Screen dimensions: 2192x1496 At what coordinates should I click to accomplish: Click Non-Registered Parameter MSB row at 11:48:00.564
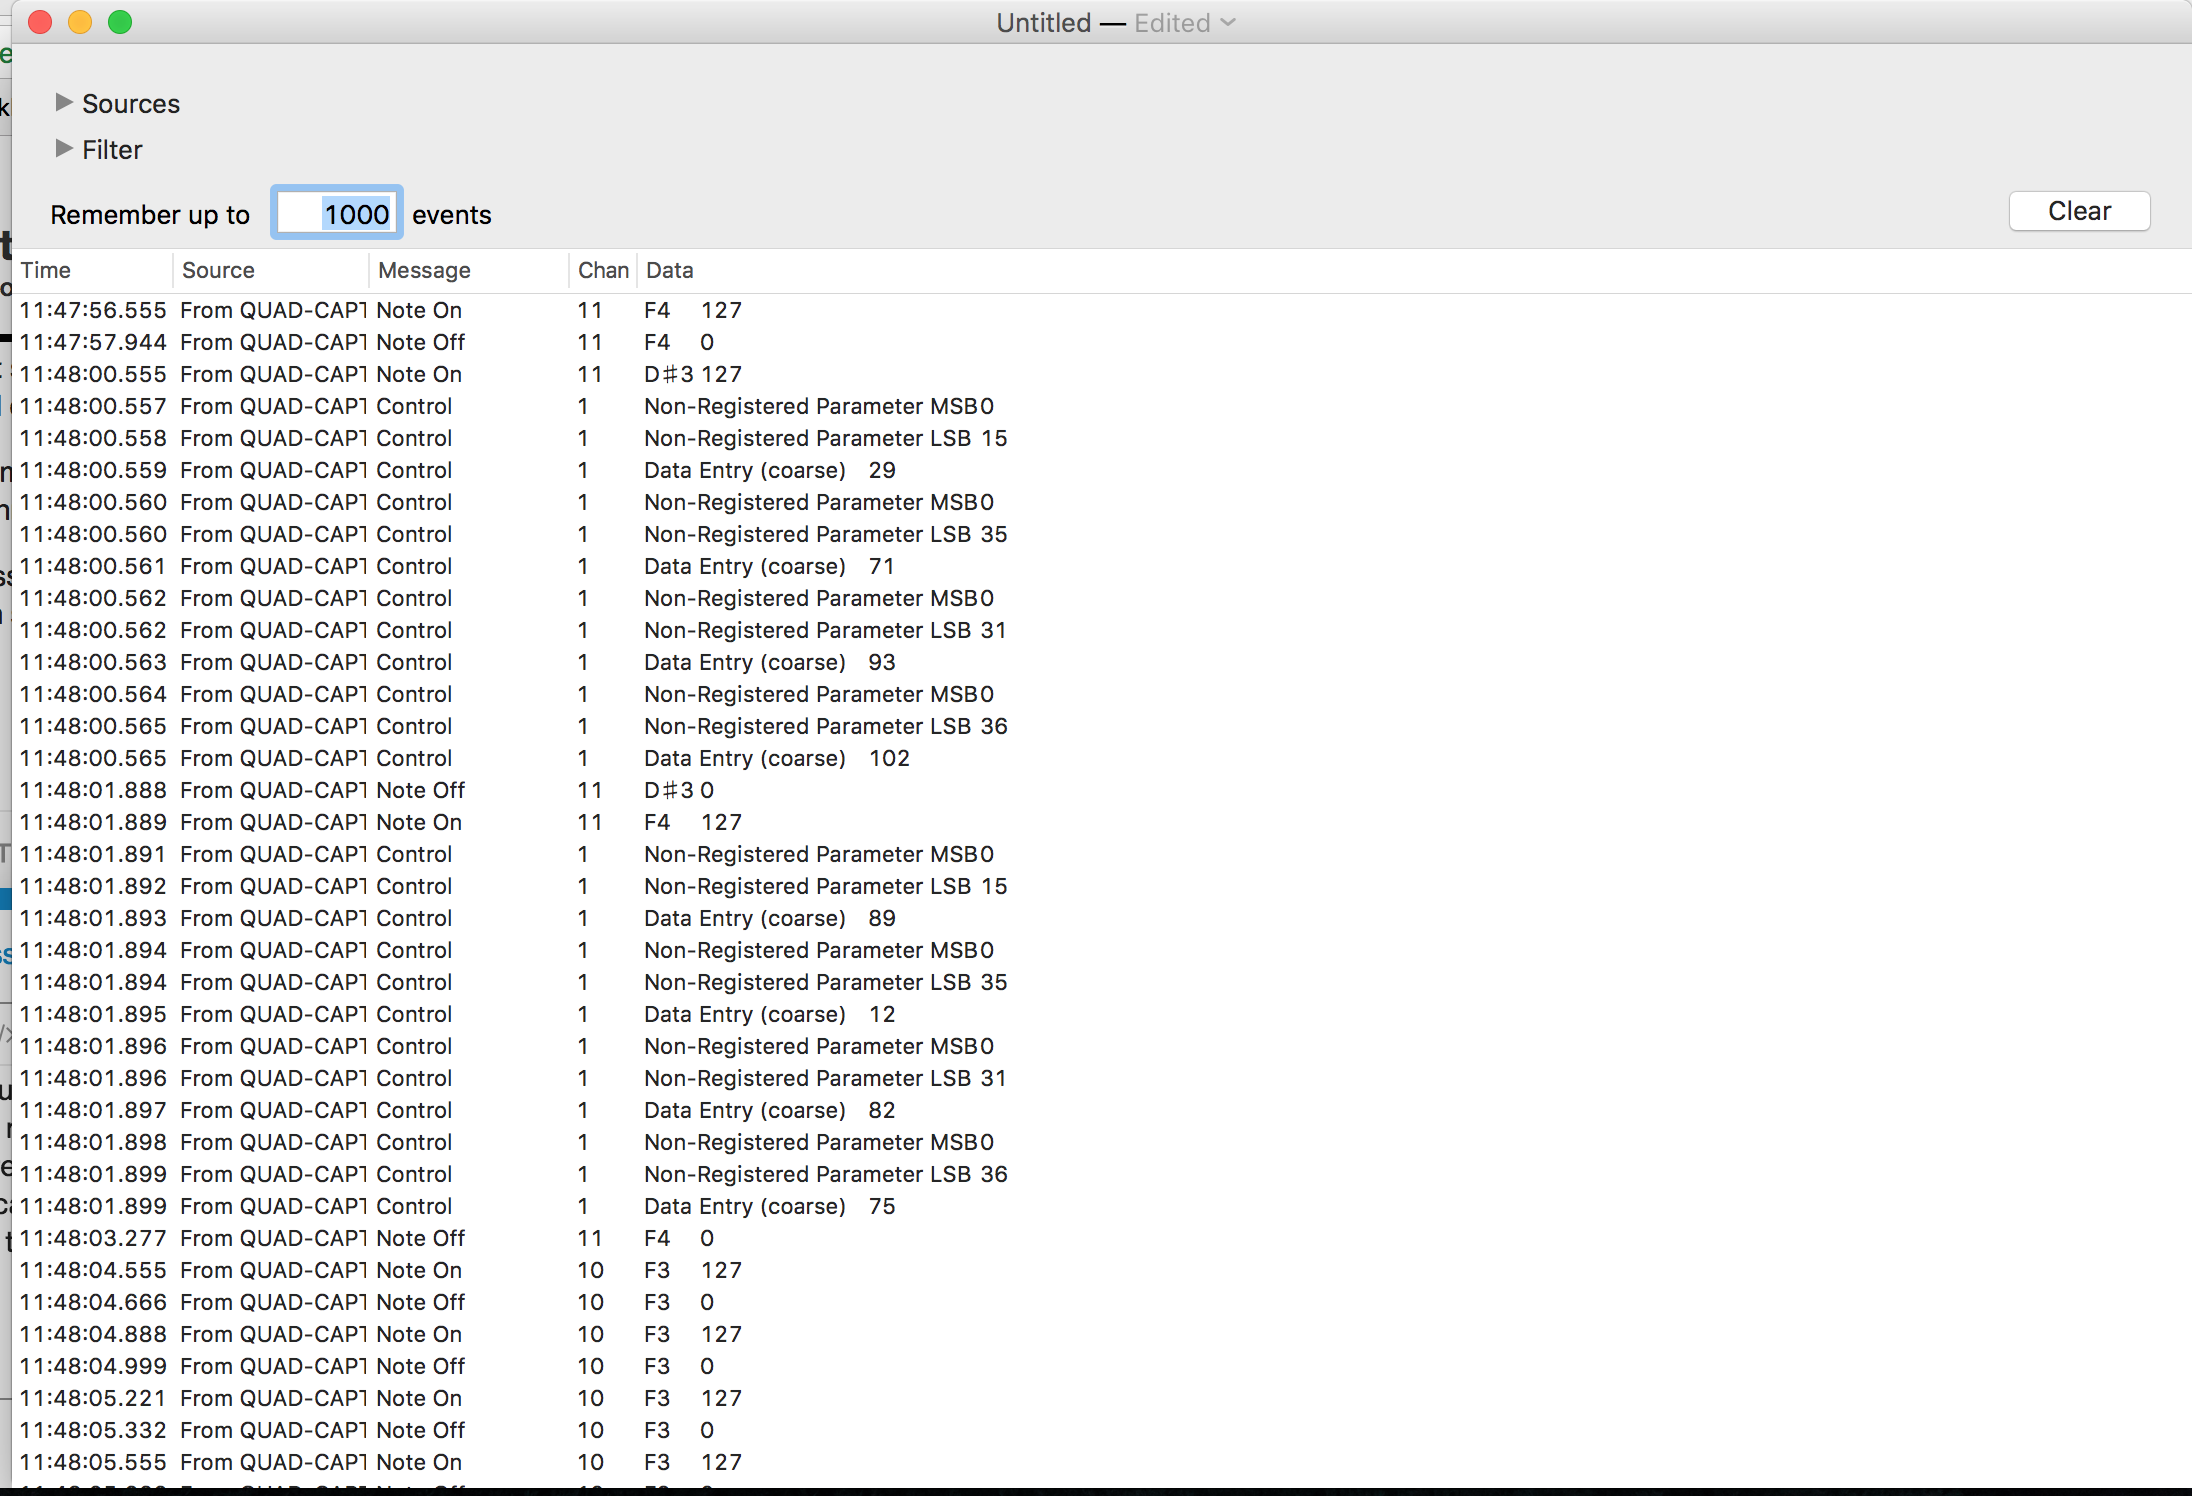(1102, 694)
